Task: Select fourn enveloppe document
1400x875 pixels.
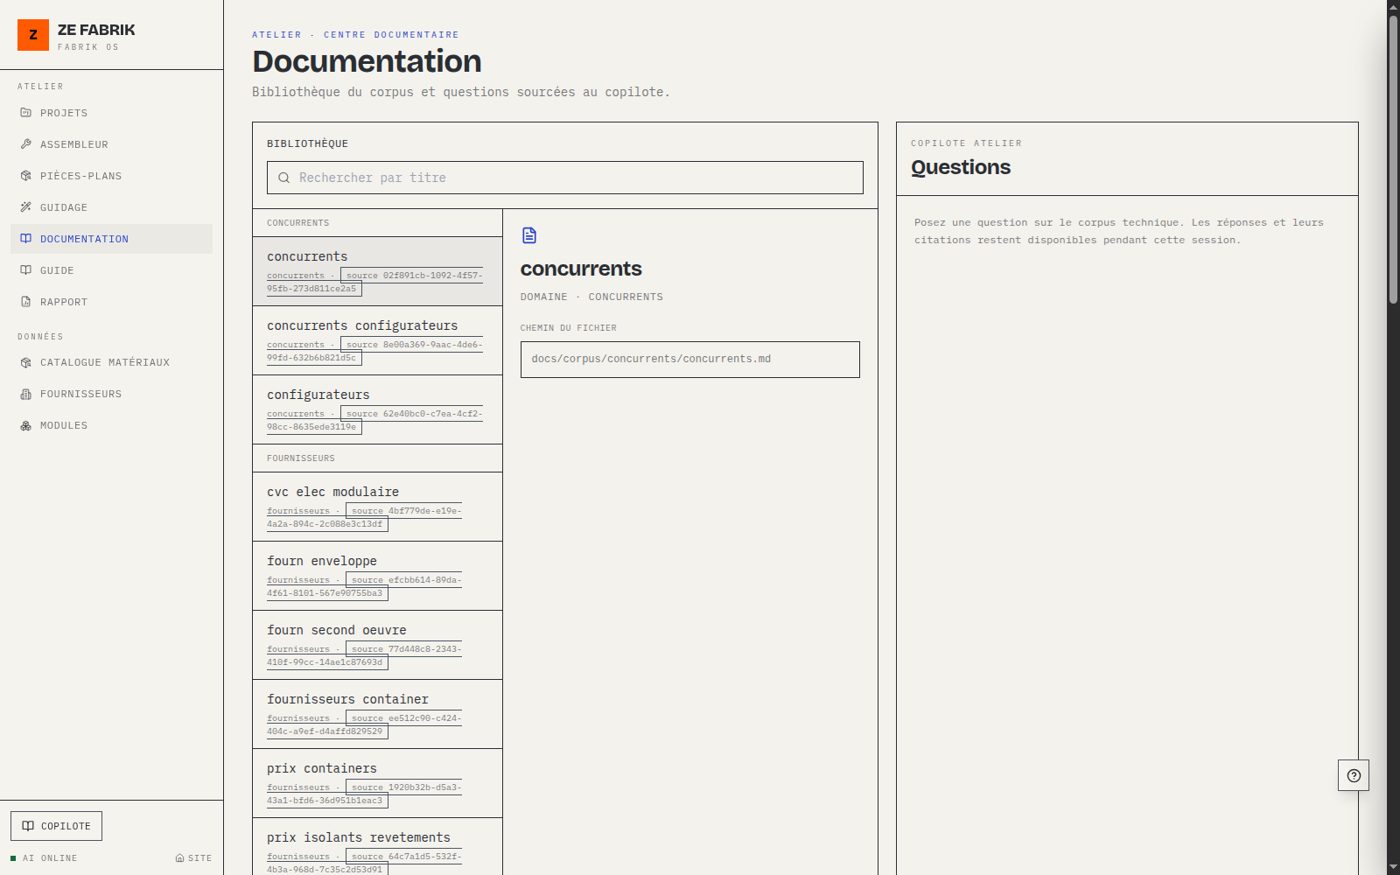Action: coord(377,575)
